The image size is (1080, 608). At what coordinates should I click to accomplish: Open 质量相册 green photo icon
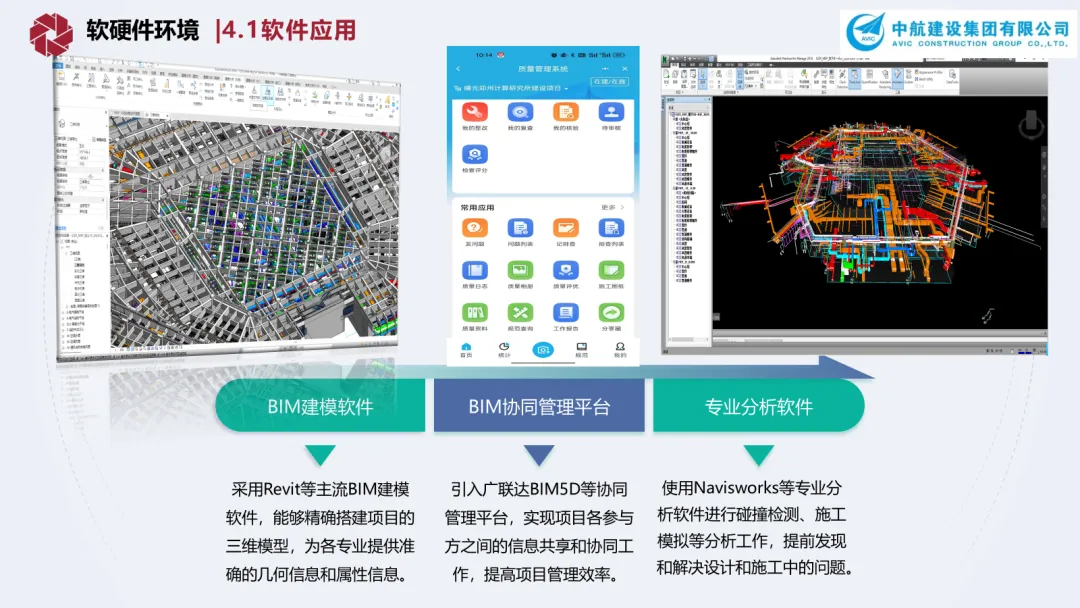click(x=520, y=271)
